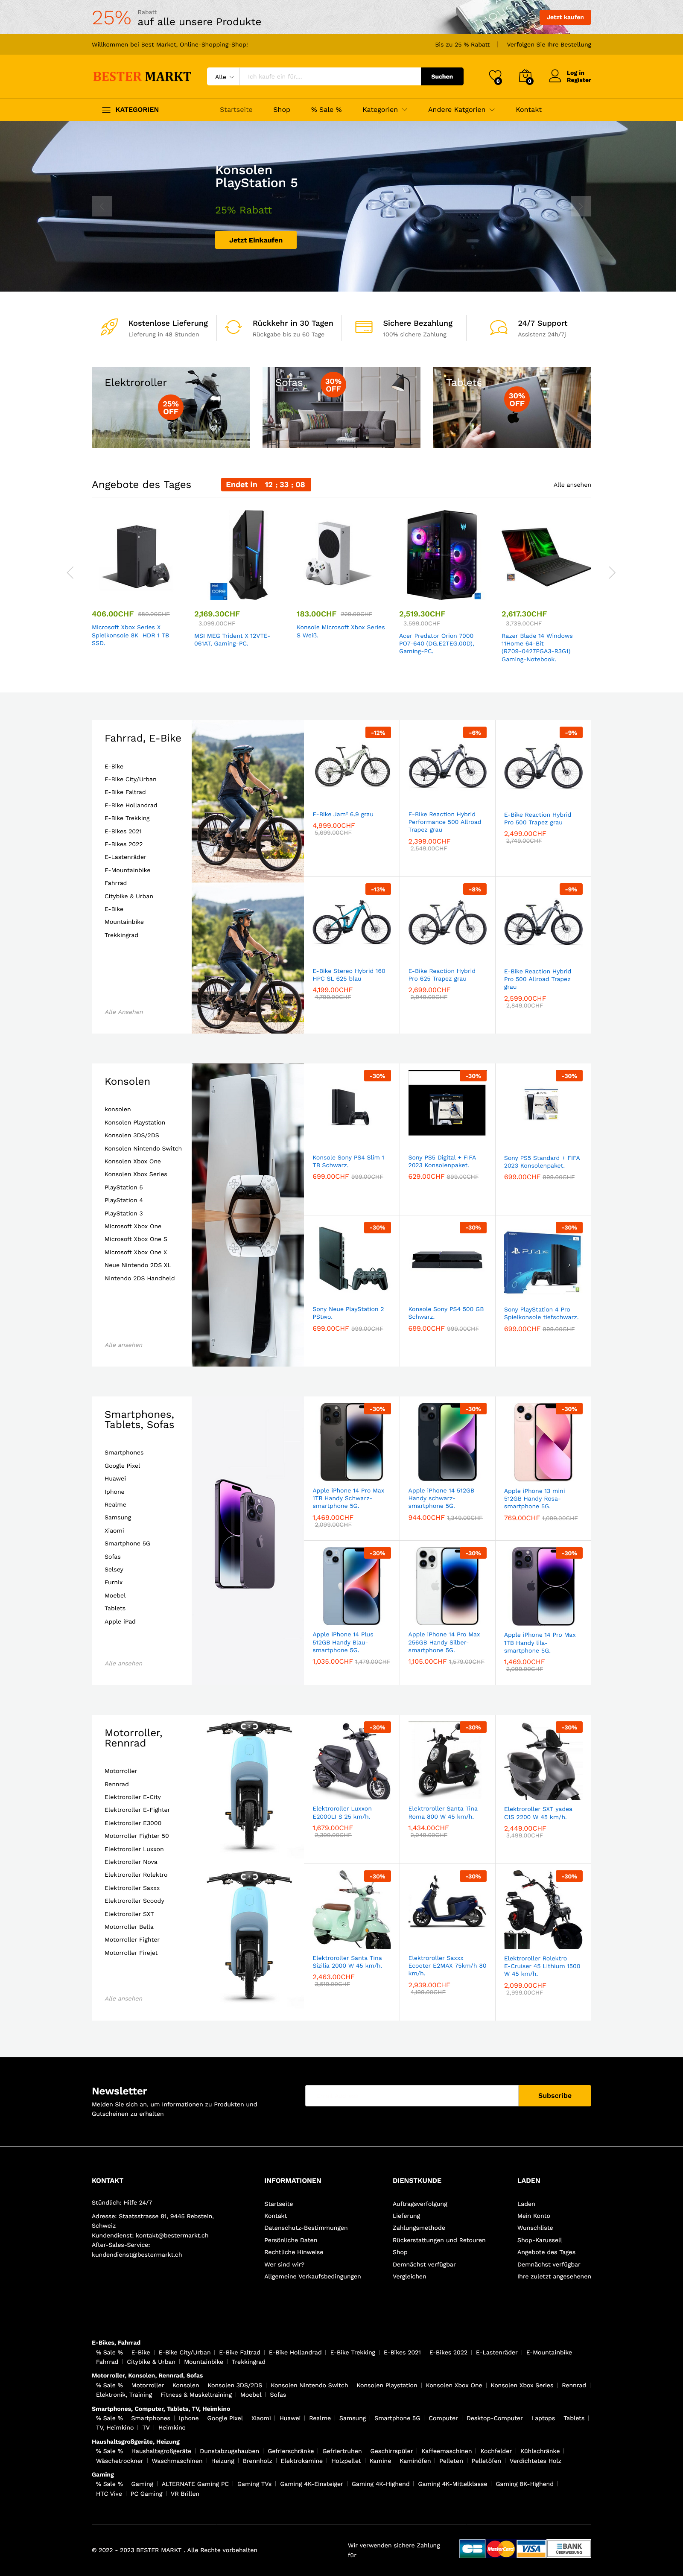Click the previous slide arrow on hero banner
The height and width of the screenshot is (2576, 683).
point(102,206)
